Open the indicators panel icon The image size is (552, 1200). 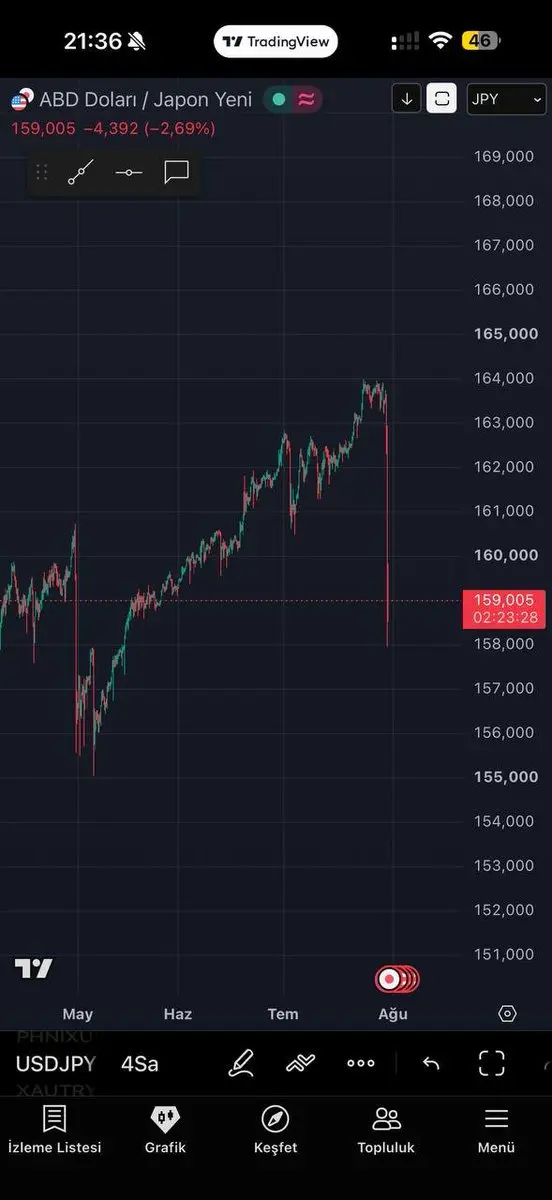click(x=300, y=1063)
